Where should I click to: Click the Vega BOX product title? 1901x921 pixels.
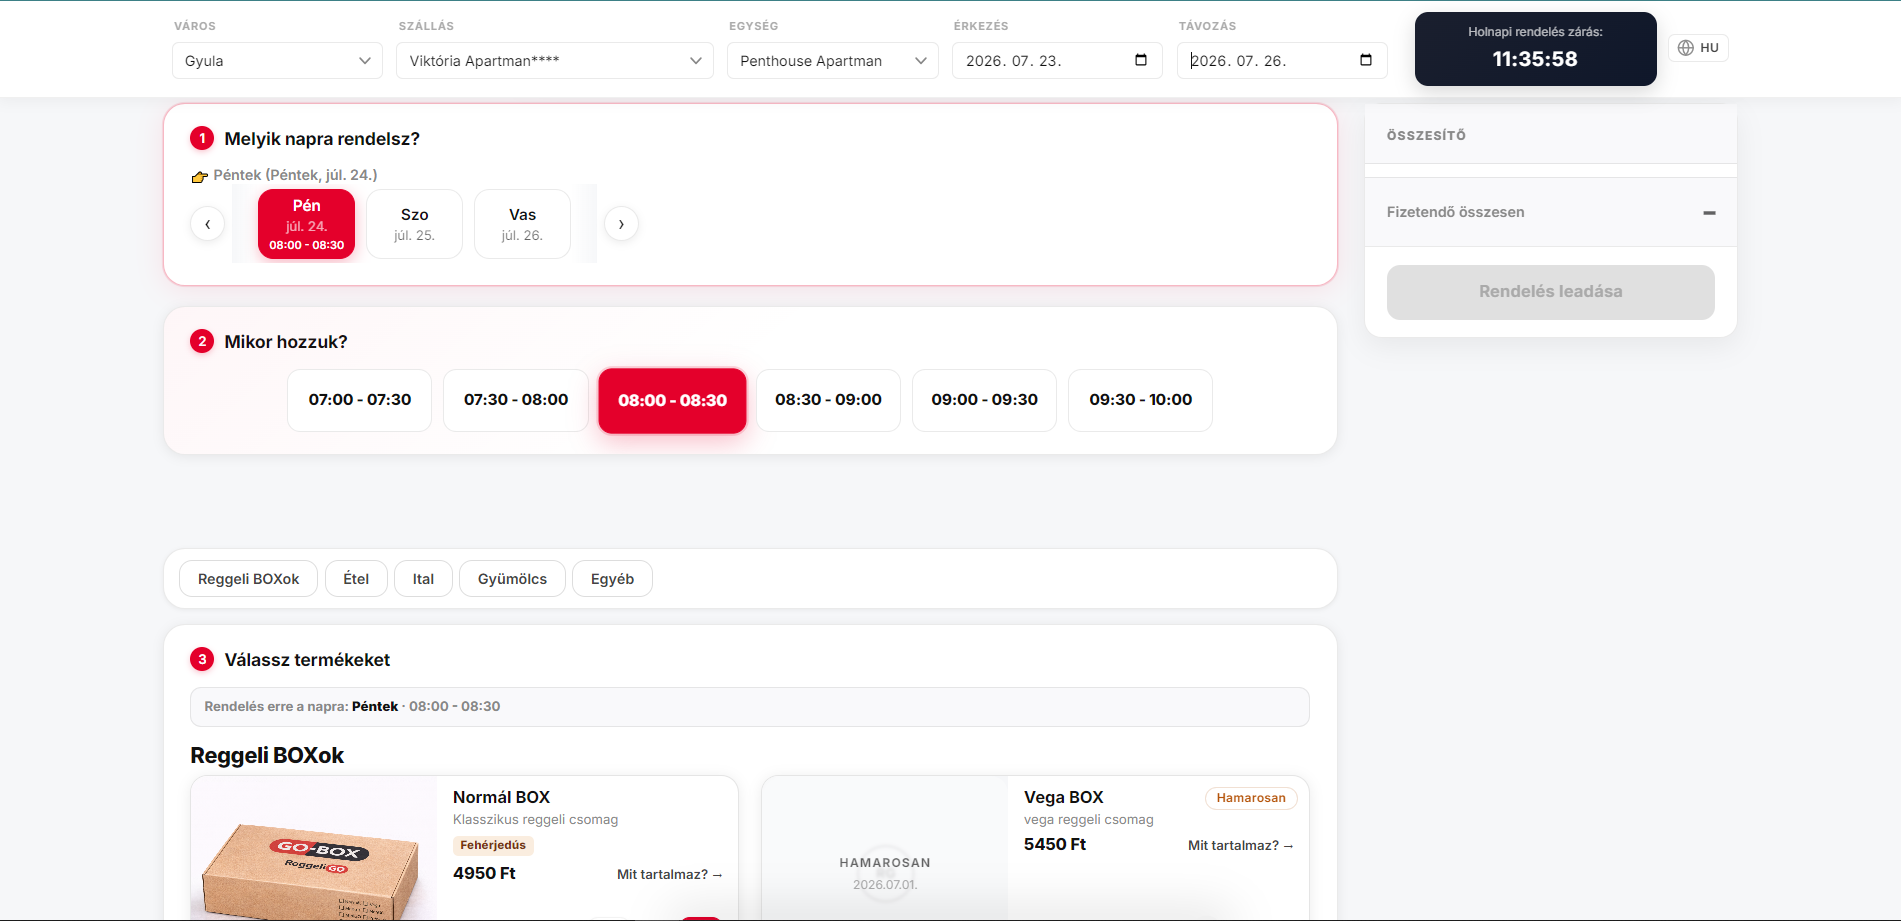tap(1063, 797)
